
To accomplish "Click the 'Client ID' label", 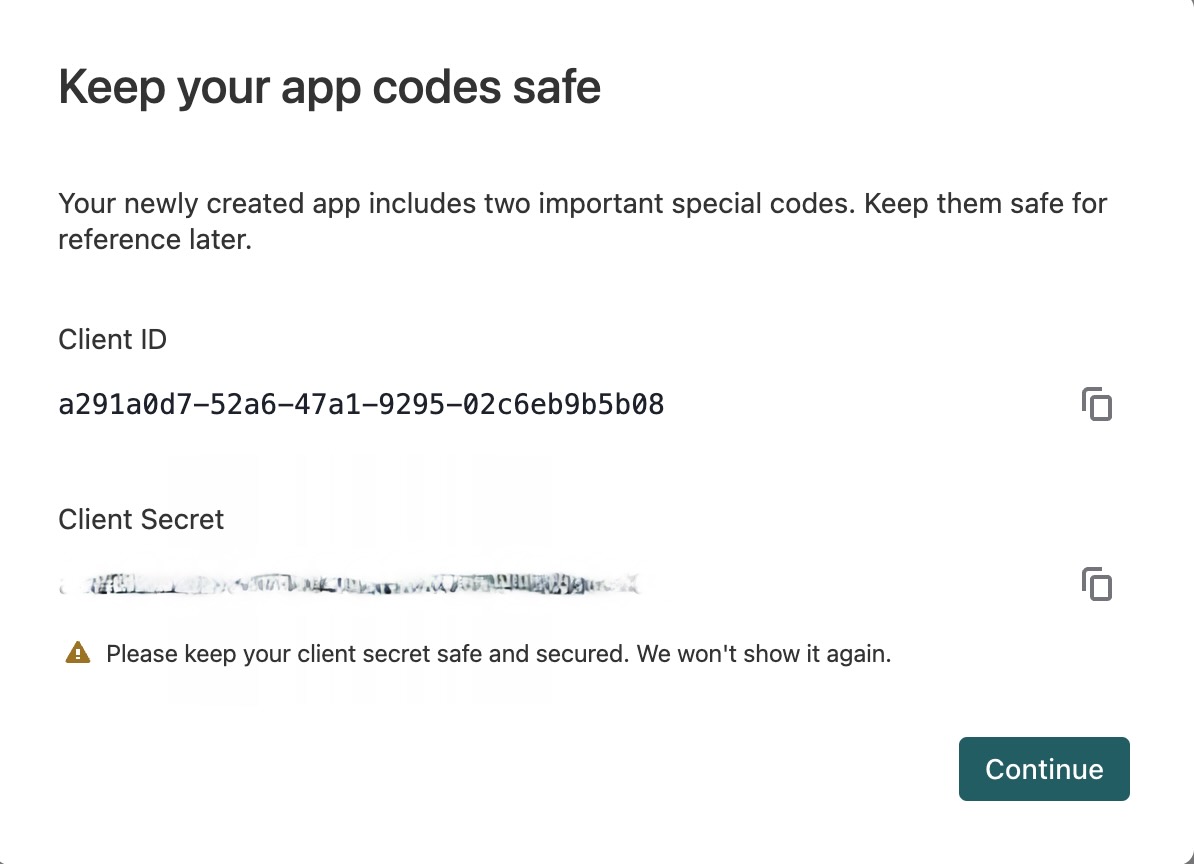I will (x=113, y=340).
